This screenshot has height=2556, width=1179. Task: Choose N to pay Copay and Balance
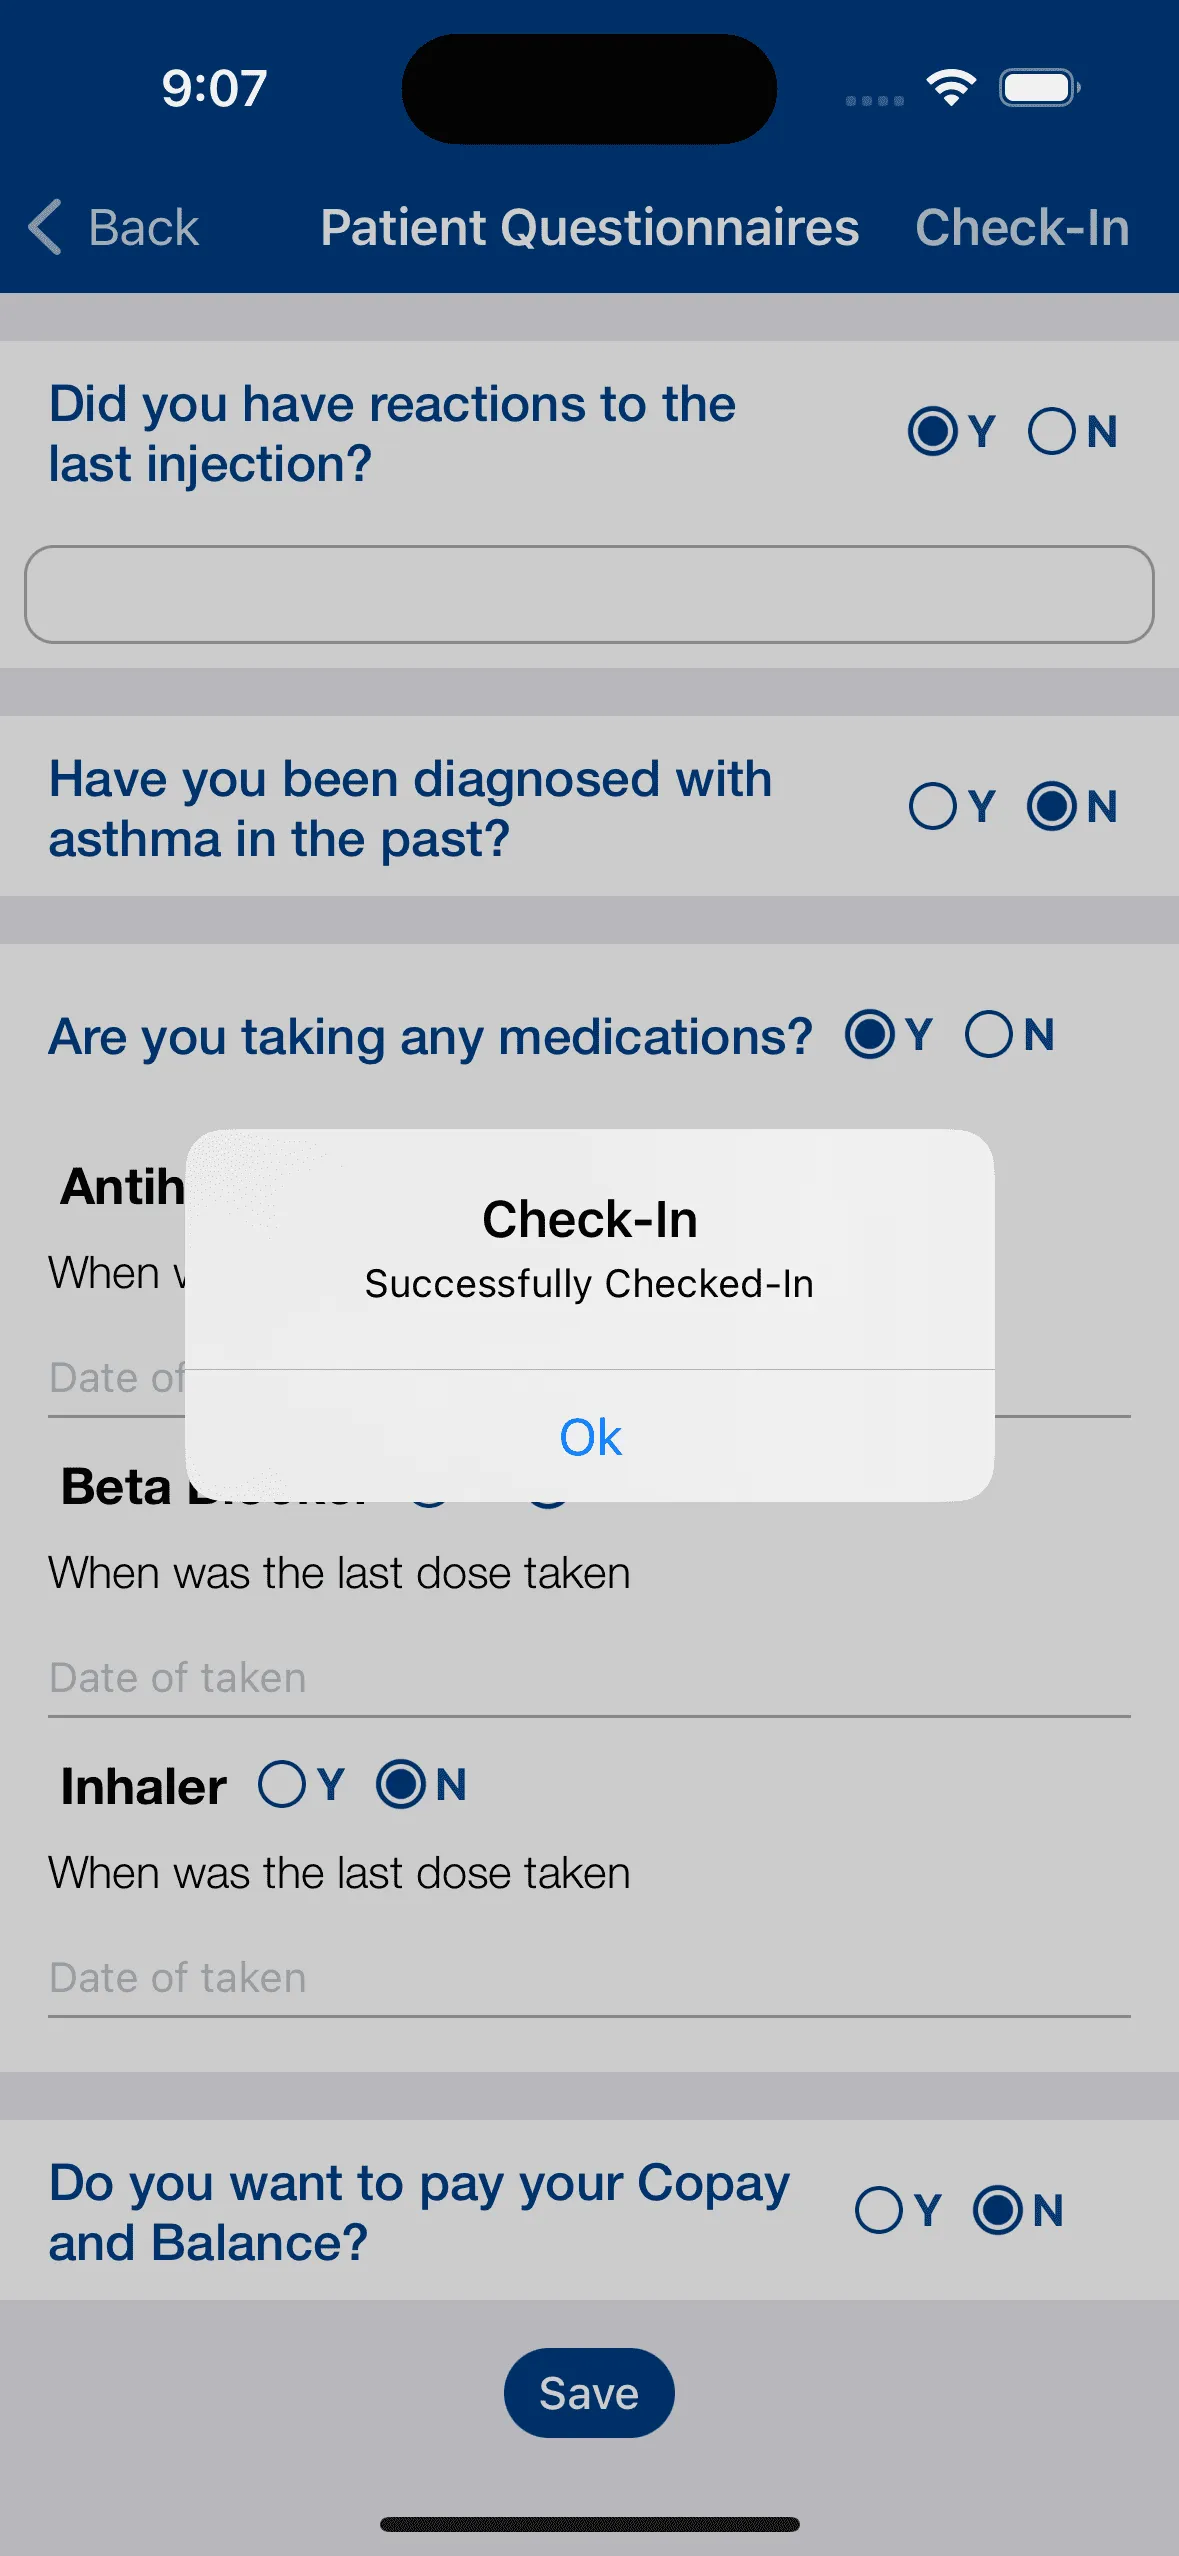(998, 2210)
